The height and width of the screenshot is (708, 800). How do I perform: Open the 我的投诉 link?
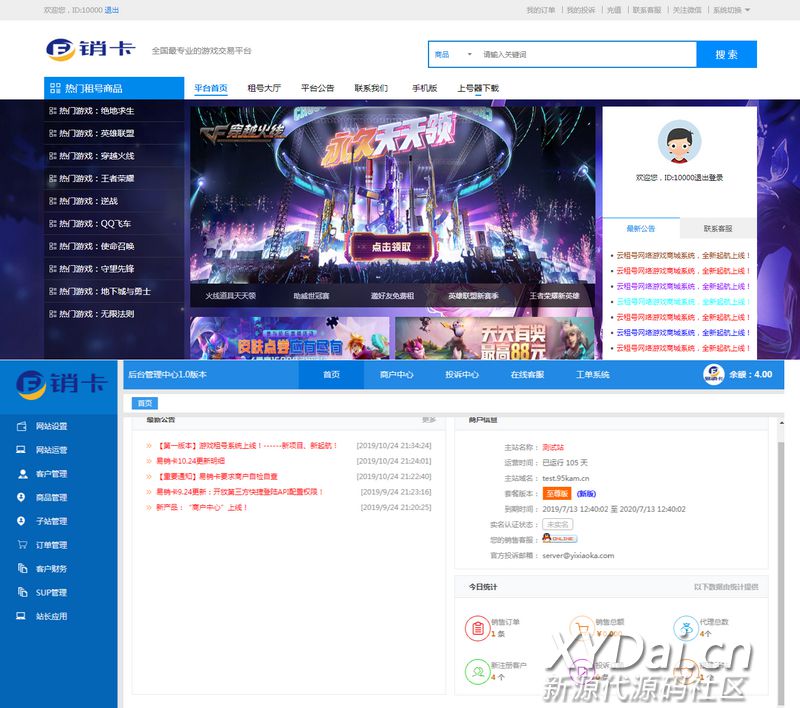pos(581,10)
